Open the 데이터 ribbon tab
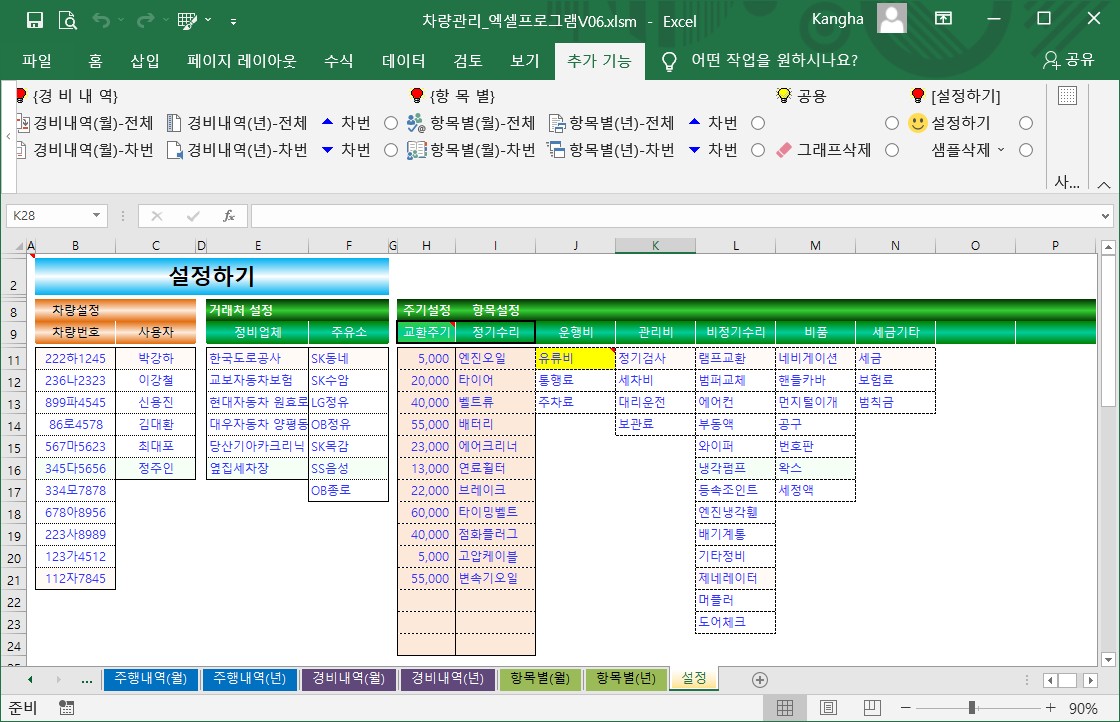1120x722 pixels. 404,61
